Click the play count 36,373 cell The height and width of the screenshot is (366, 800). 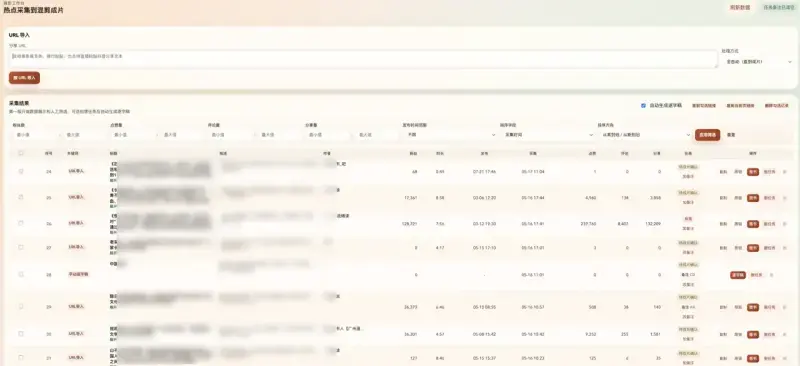coord(410,307)
